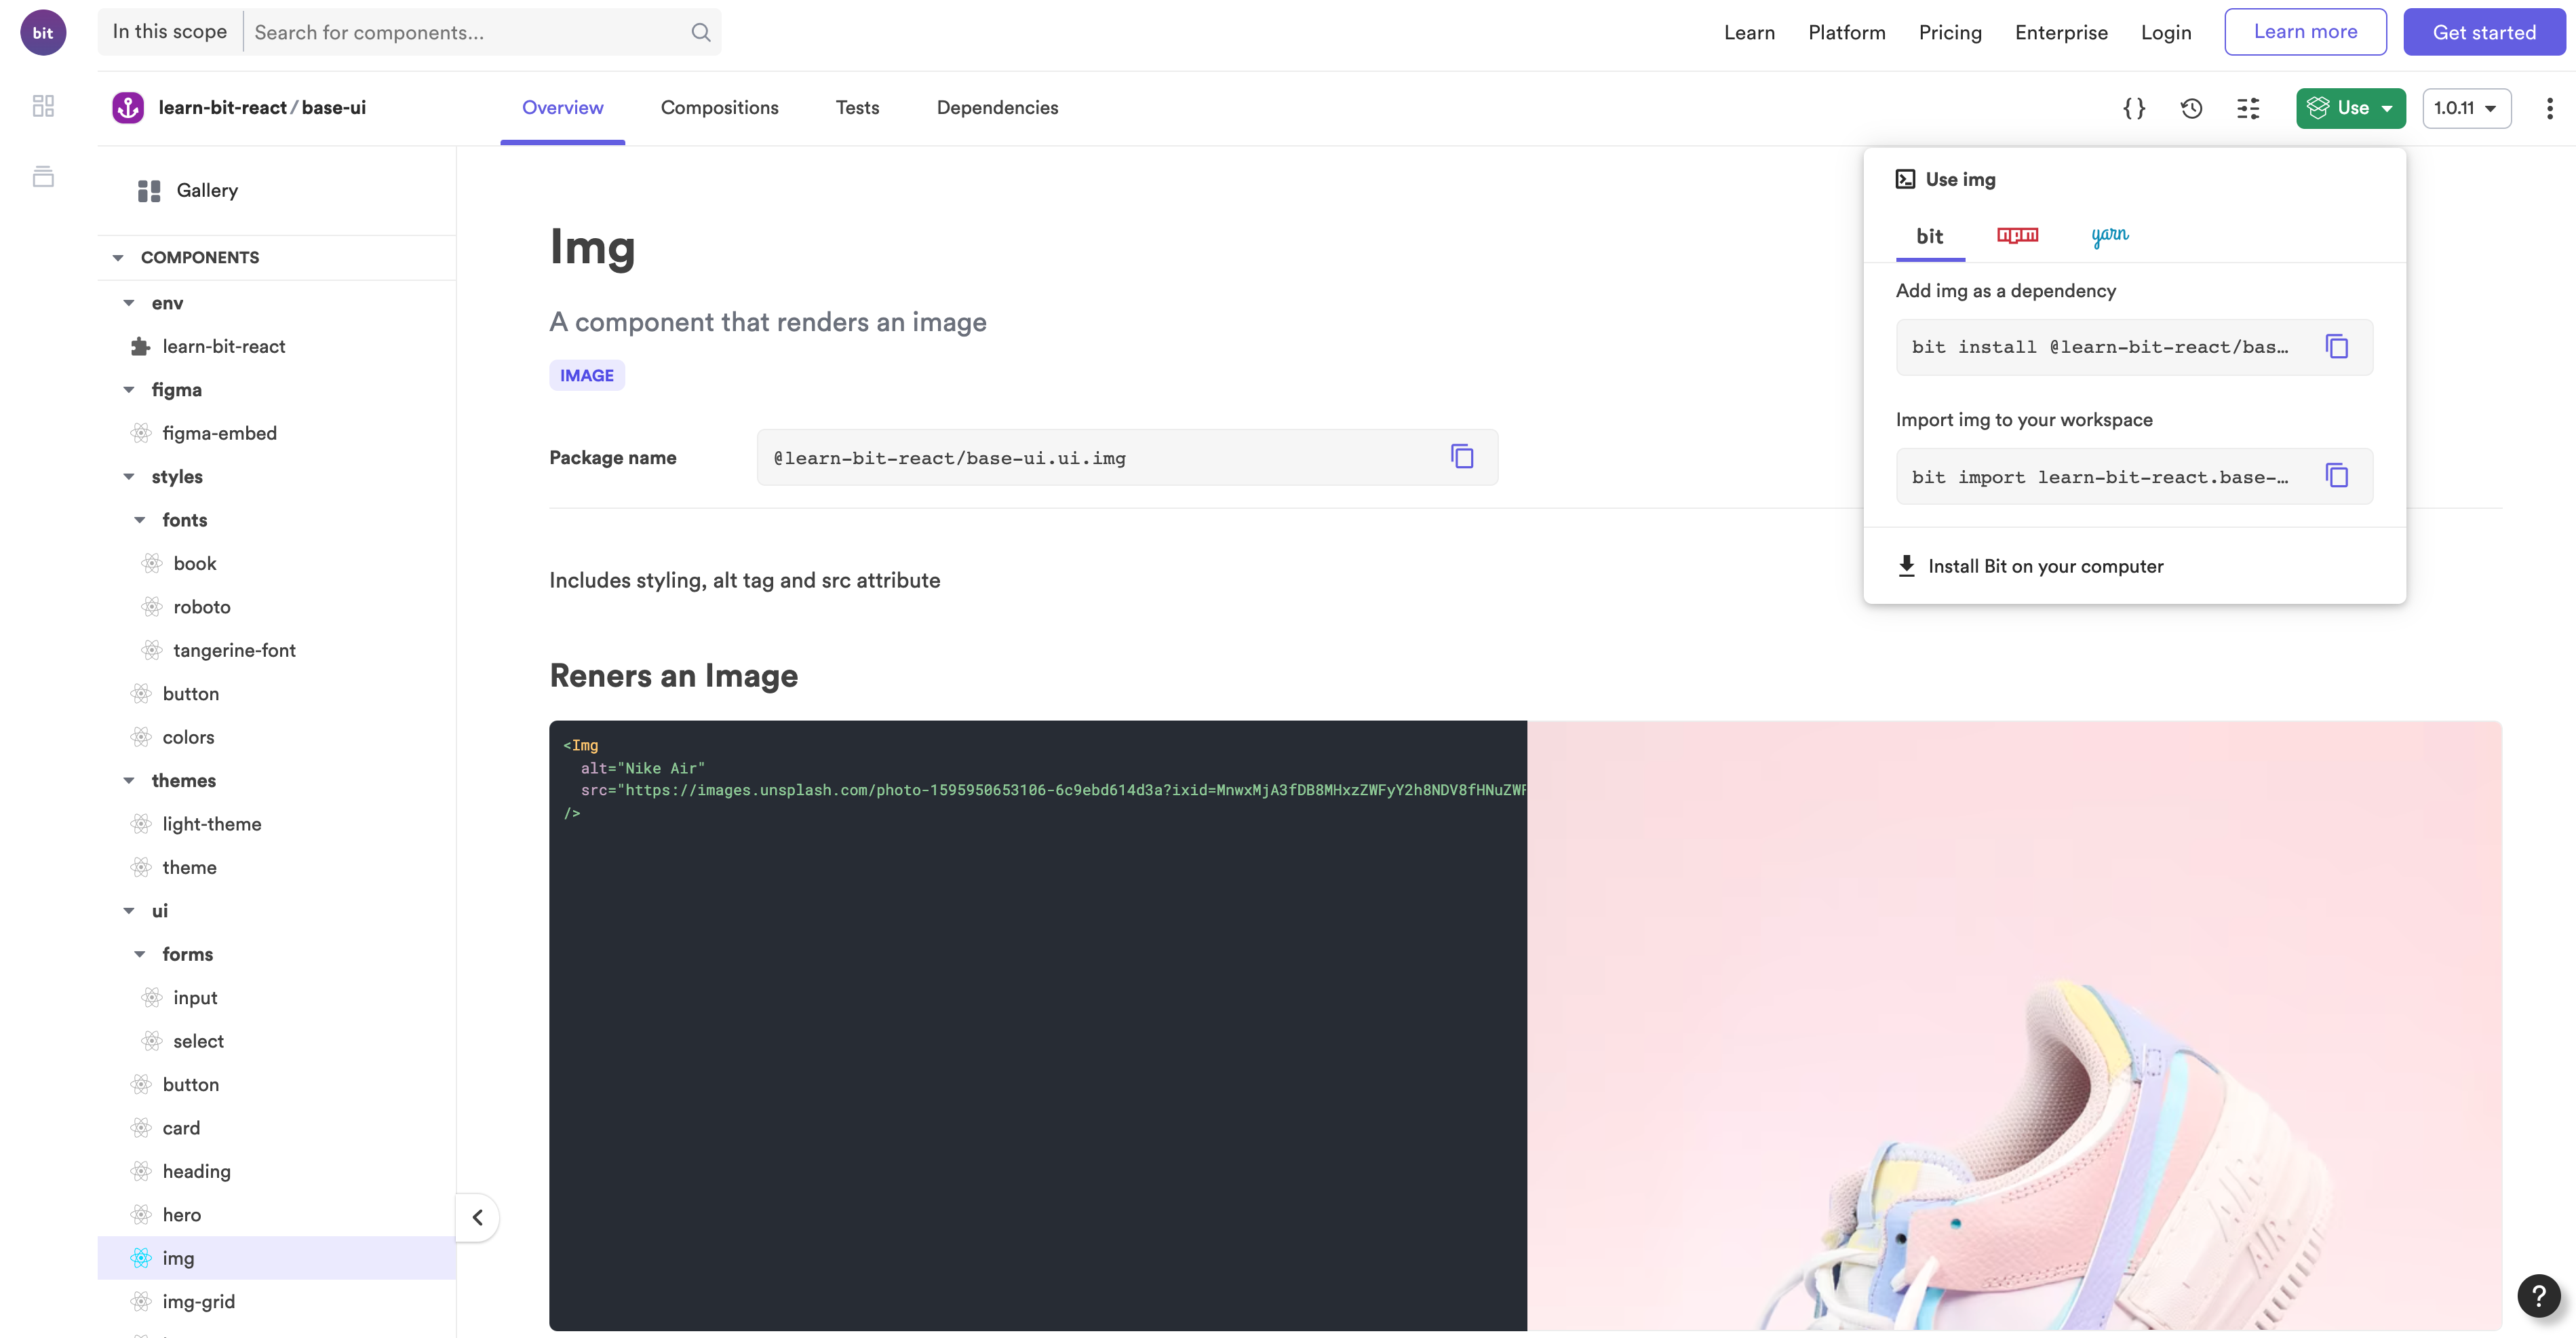Open the 1.0.11 version dropdown
The image size is (2576, 1338).
(x=2466, y=108)
